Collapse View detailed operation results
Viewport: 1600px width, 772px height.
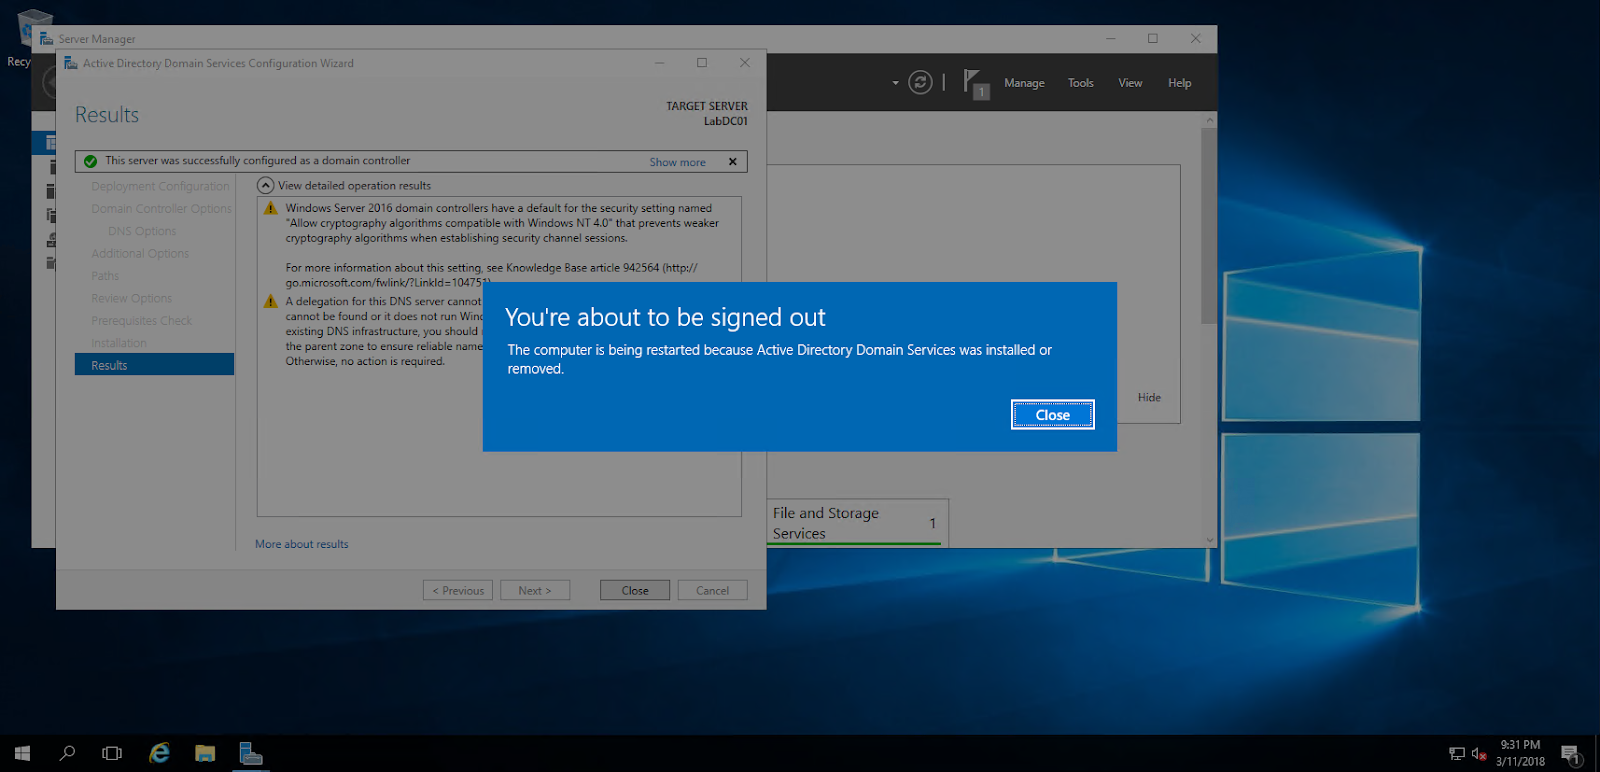click(265, 185)
